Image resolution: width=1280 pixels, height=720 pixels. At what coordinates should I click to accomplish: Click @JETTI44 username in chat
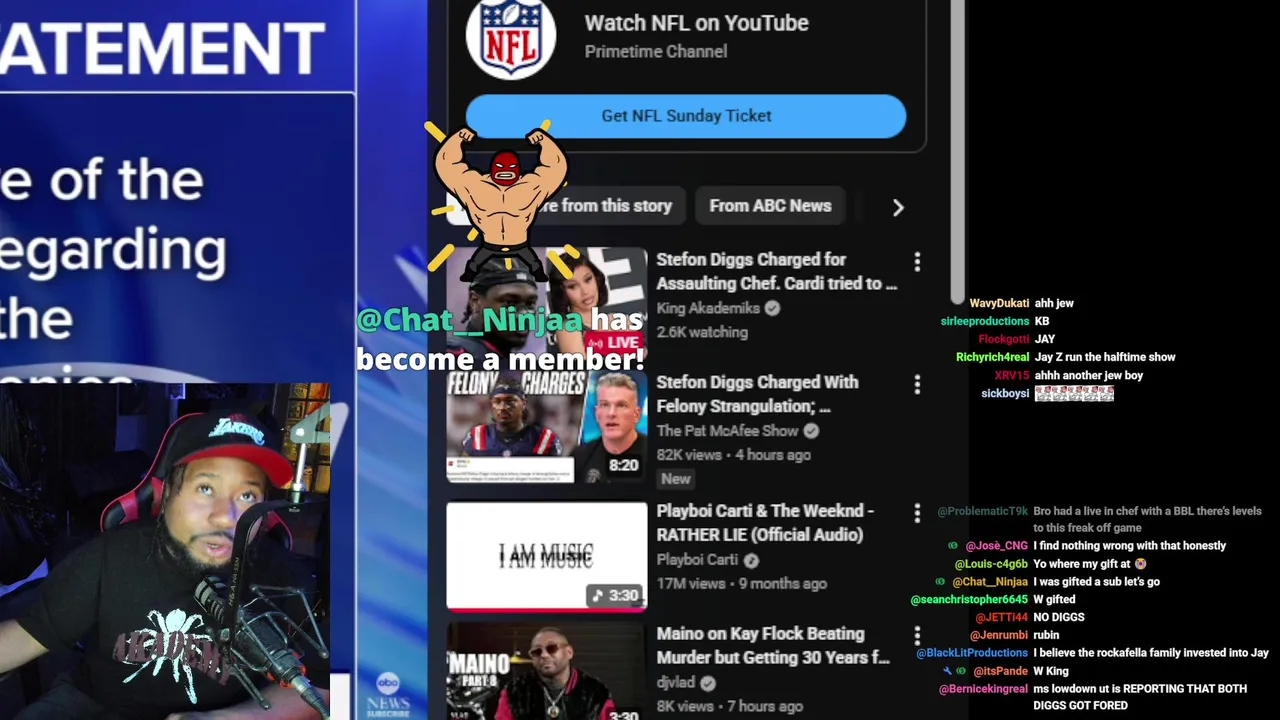1001,618
